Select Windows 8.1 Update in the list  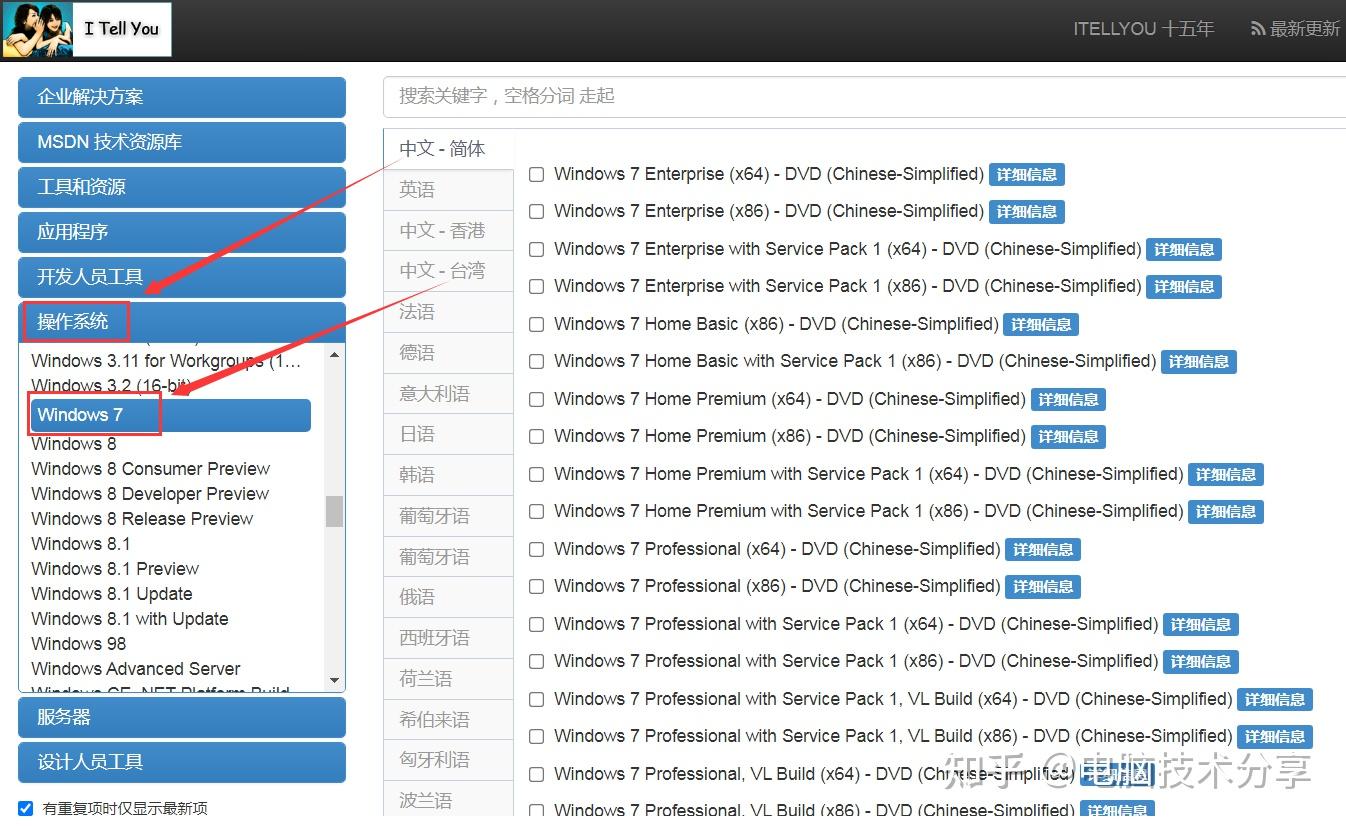pyautogui.click(x=112, y=593)
